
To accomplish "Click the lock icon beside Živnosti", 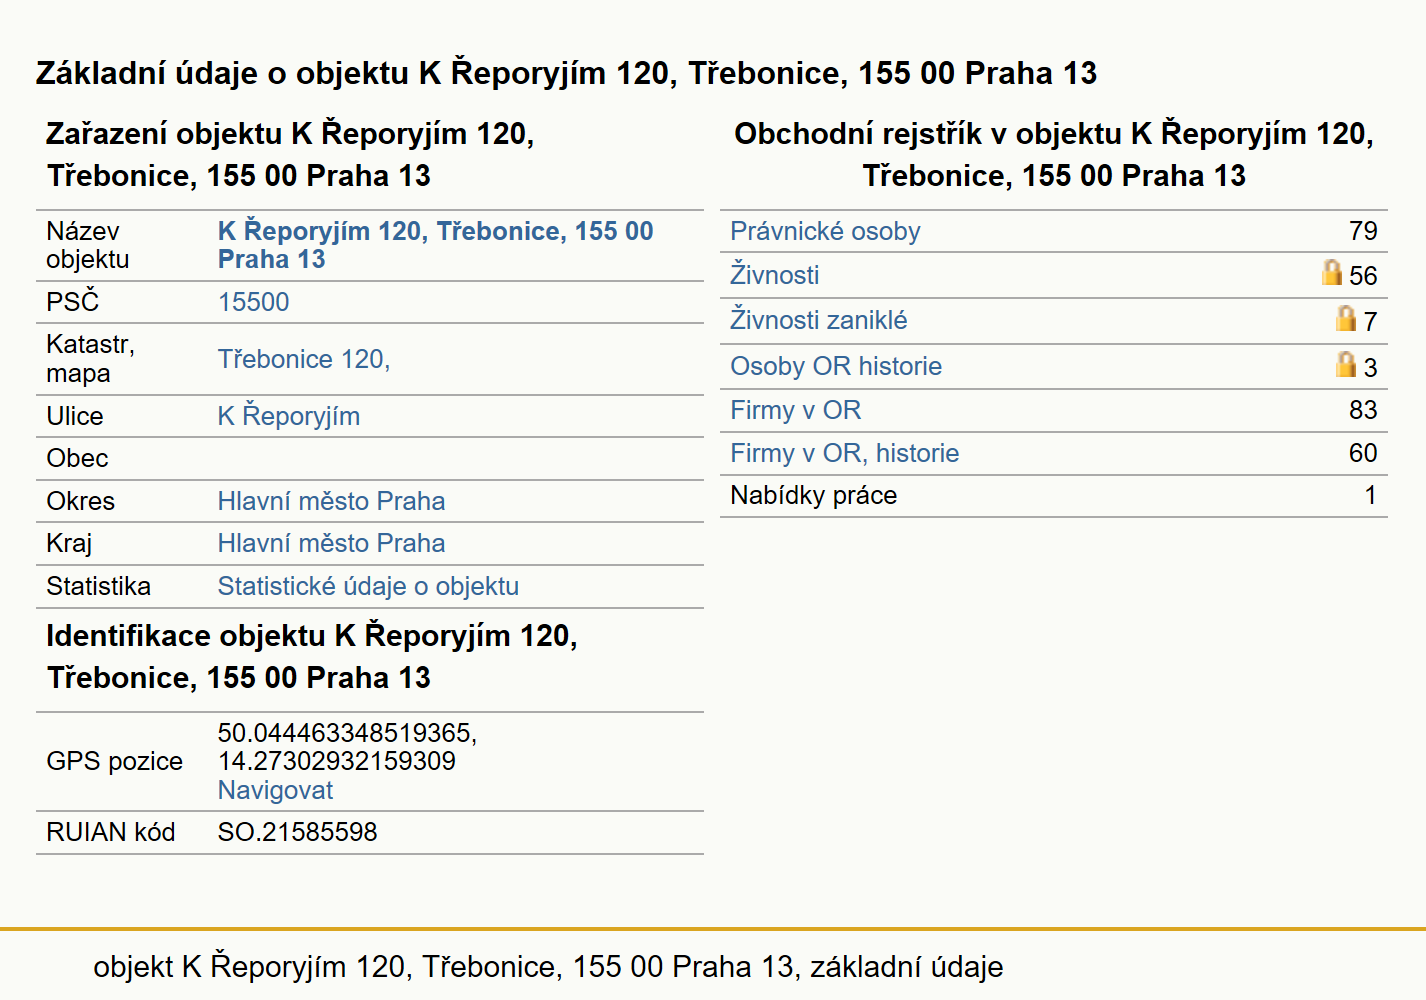I will point(1331,272).
